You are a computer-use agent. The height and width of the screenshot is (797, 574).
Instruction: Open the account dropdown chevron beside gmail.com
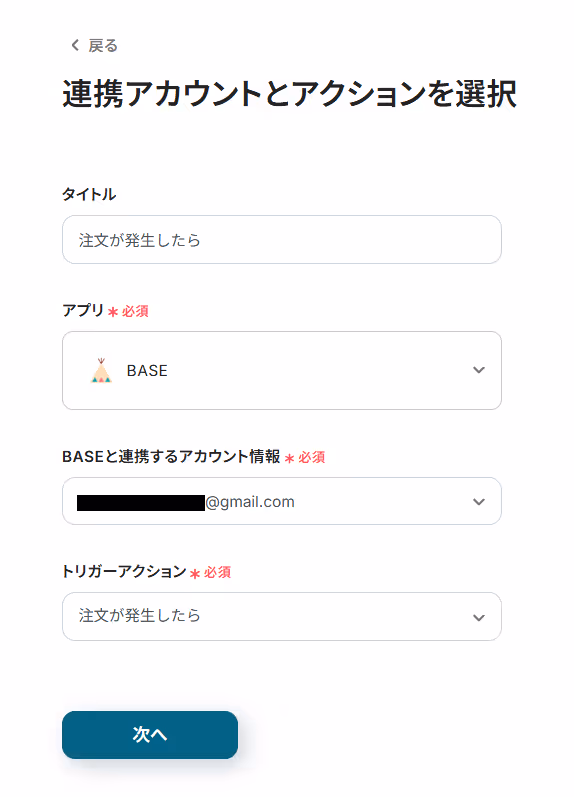(478, 502)
